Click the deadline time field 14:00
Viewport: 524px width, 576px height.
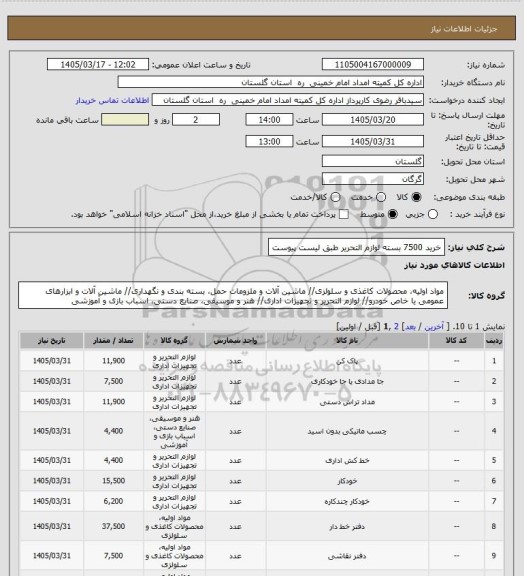click(269, 120)
